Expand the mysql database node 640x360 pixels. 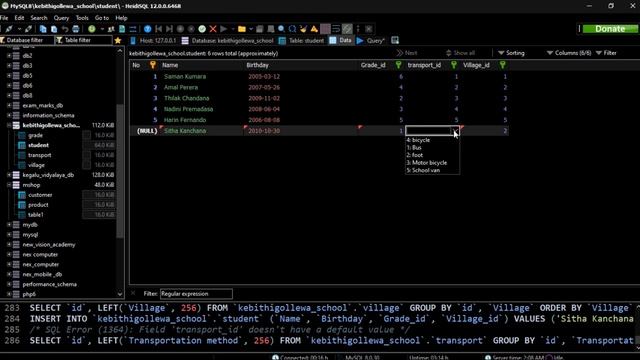click(9, 235)
